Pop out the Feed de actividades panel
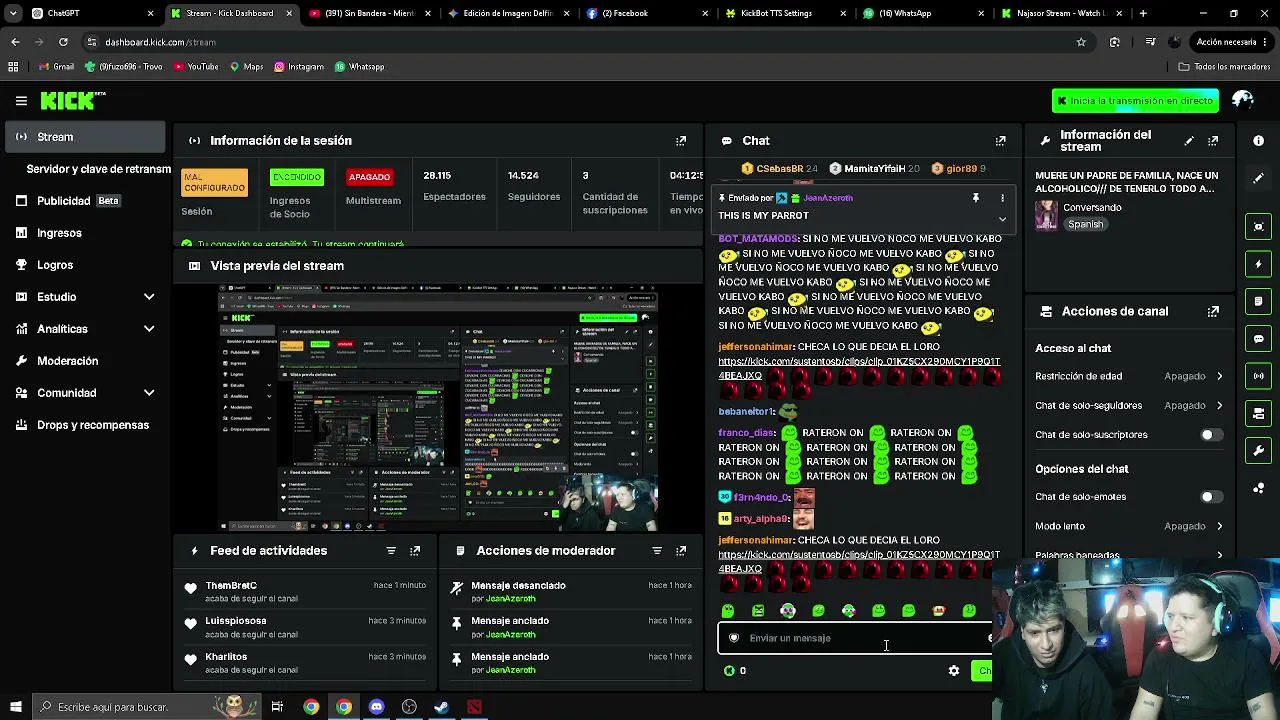 point(415,551)
